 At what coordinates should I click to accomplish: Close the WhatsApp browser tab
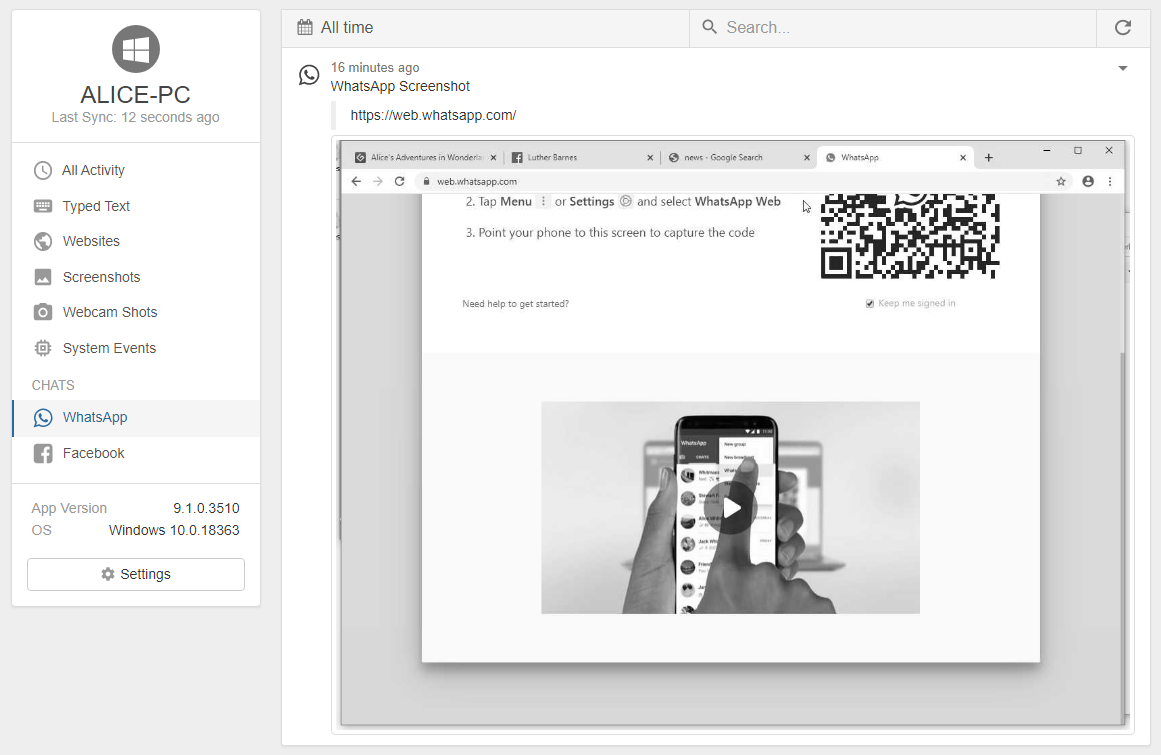pyautogui.click(x=963, y=158)
